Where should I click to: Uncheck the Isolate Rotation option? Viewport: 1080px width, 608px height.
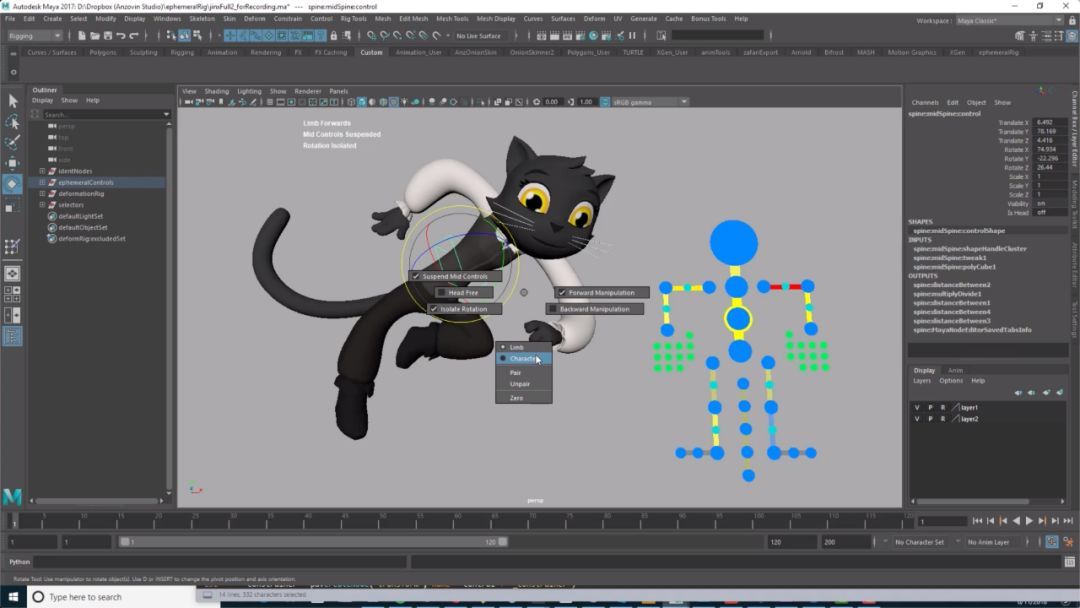(x=434, y=309)
